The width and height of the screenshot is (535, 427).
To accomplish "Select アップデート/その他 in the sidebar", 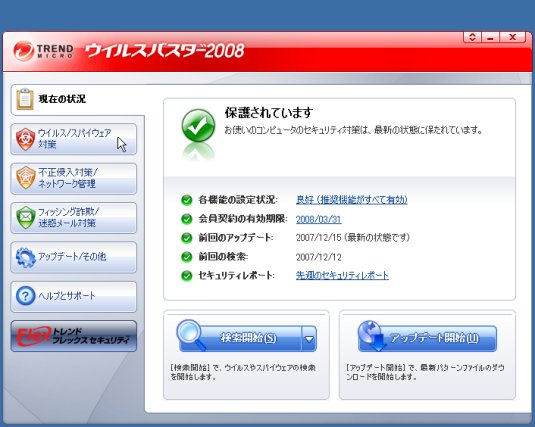I will (x=74, y=257).
